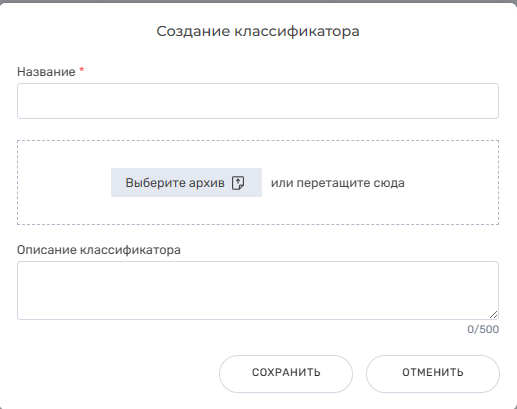Click the red required asterisk
Screen dimensions: 517x409
click(82, 70)
